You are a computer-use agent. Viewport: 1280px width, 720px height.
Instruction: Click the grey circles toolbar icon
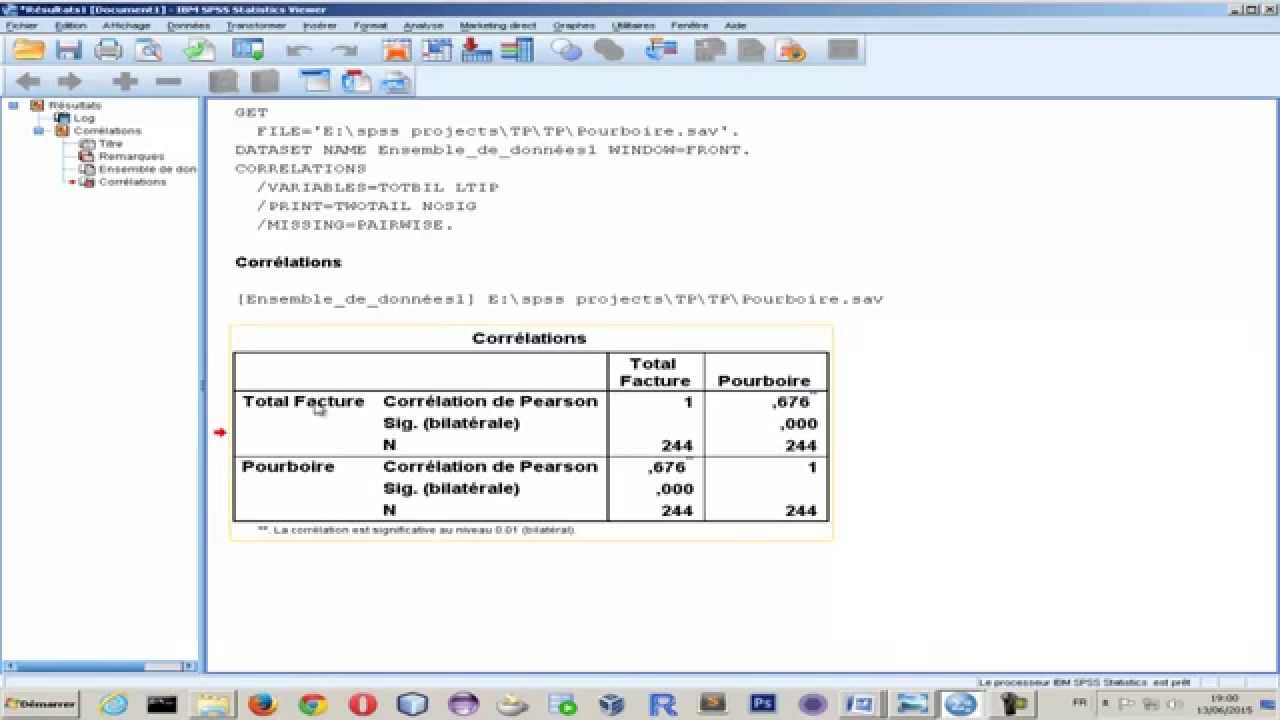(609, 50)
